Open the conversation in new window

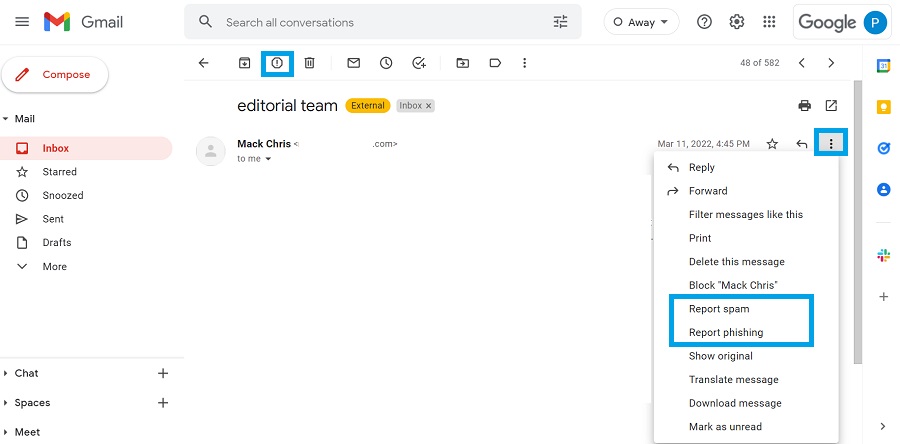831,106
